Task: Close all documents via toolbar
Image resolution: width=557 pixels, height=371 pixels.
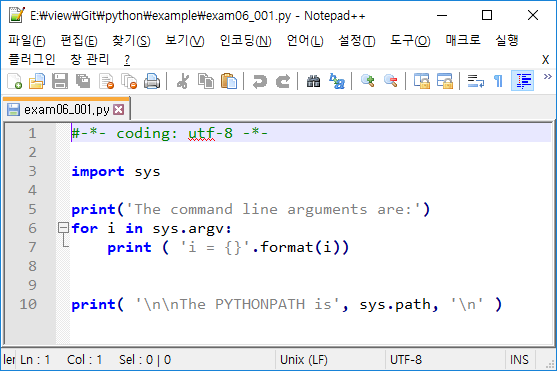Action: 129,81
